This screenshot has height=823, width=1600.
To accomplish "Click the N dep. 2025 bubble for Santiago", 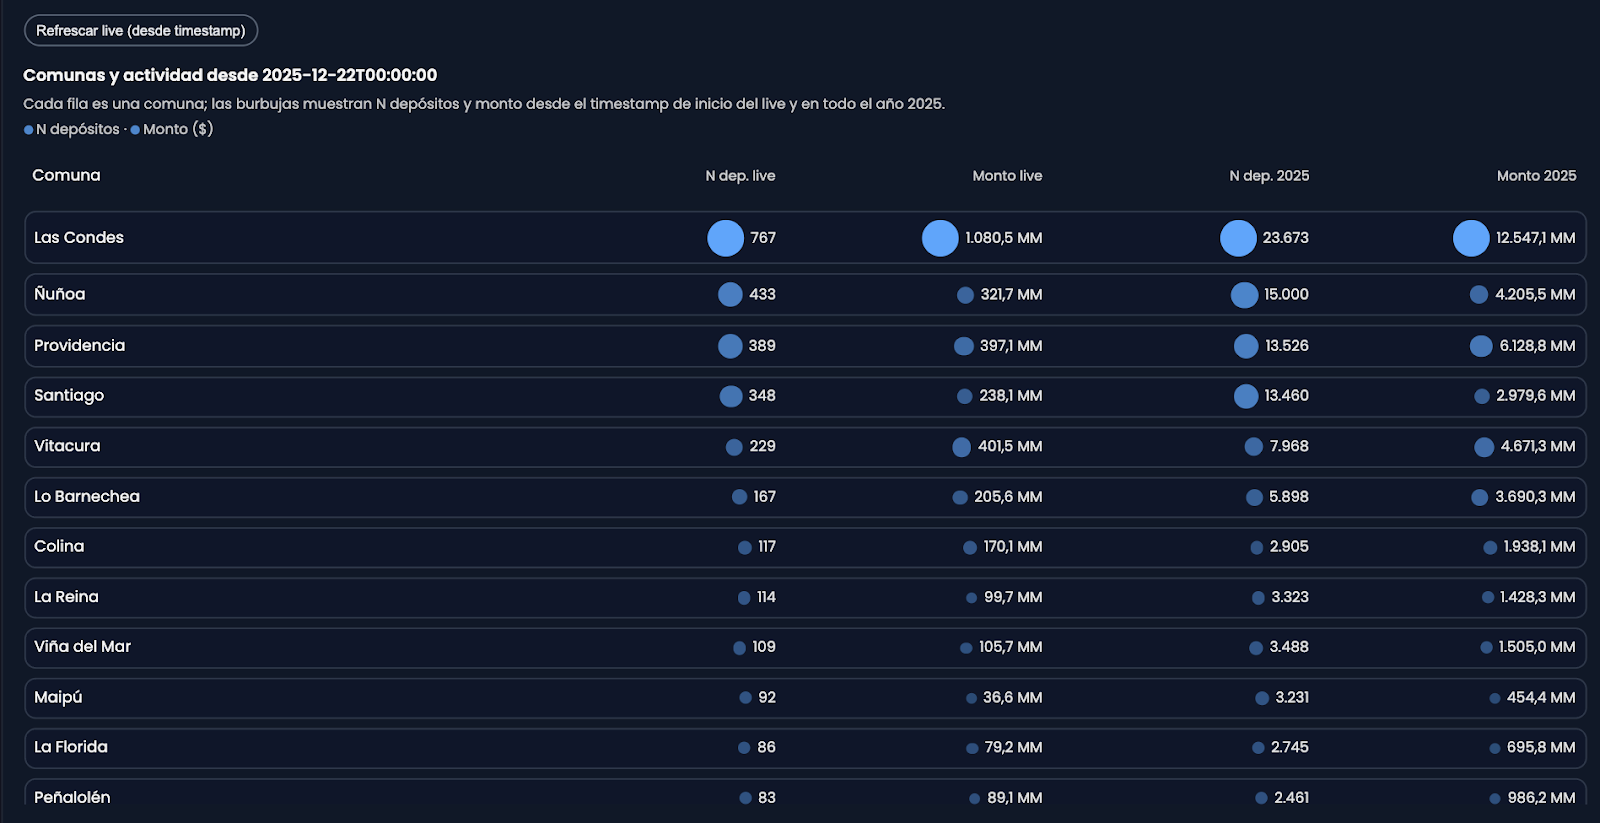I will click(1246, 396).
